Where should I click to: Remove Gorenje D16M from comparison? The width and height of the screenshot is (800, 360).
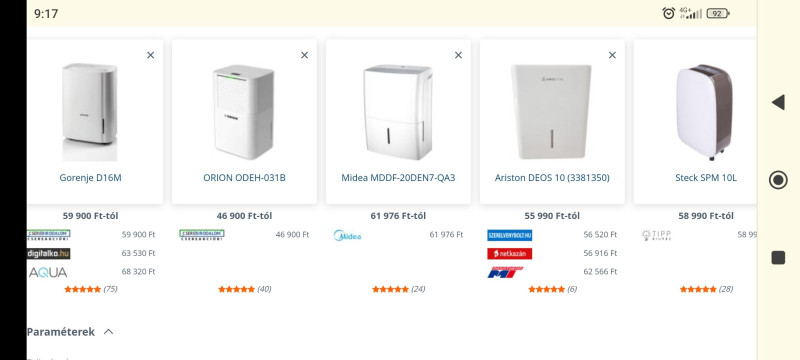pyautogui.click(x=151, y=55)
